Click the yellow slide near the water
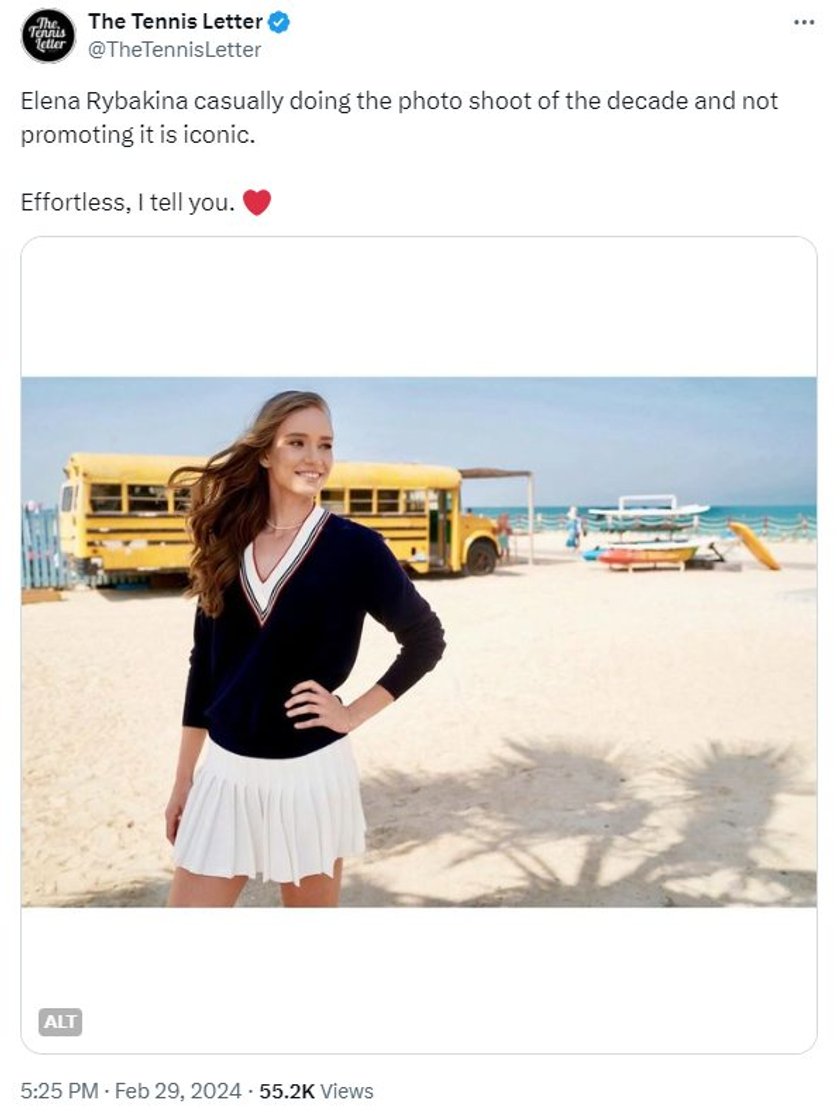The image size is (840, 1119). [754, 546]
